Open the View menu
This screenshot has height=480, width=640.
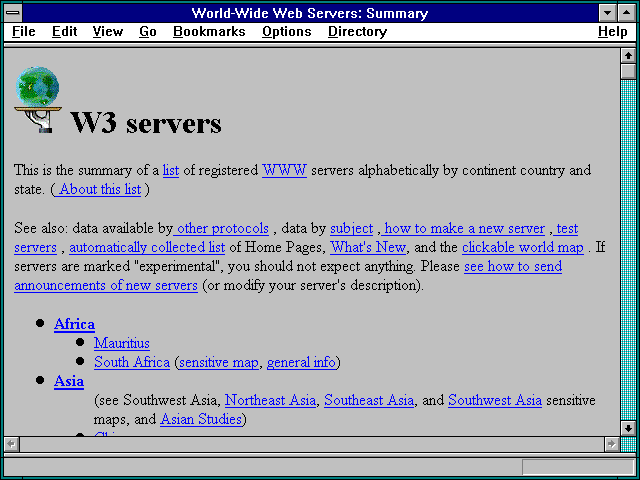(x=108, y=32)
